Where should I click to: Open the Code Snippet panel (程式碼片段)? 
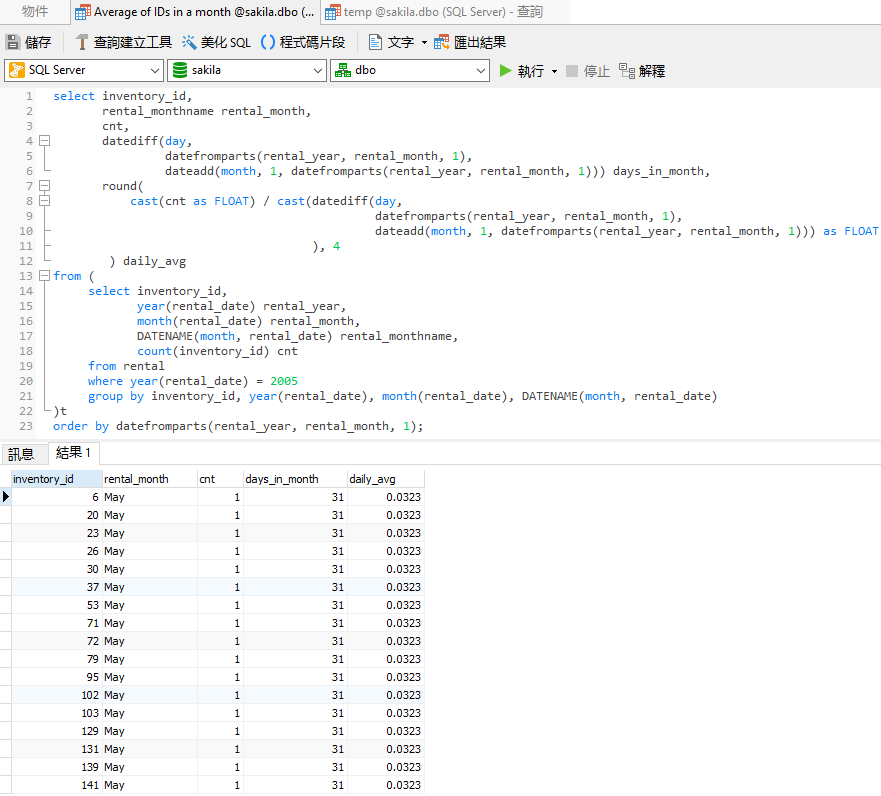coord(303,42)
